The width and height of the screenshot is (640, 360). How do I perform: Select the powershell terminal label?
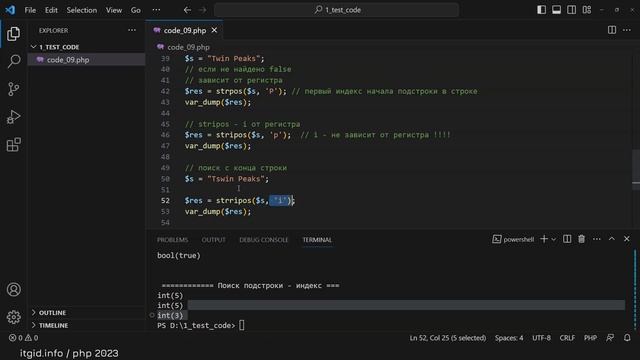513,240
